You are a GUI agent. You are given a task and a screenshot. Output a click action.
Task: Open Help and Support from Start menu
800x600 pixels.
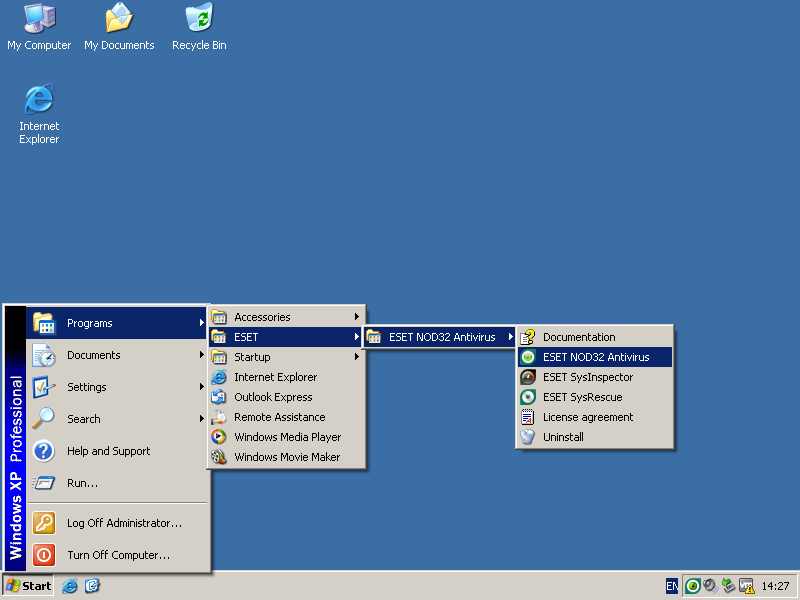pyautogui.click(x=117, y=451)
